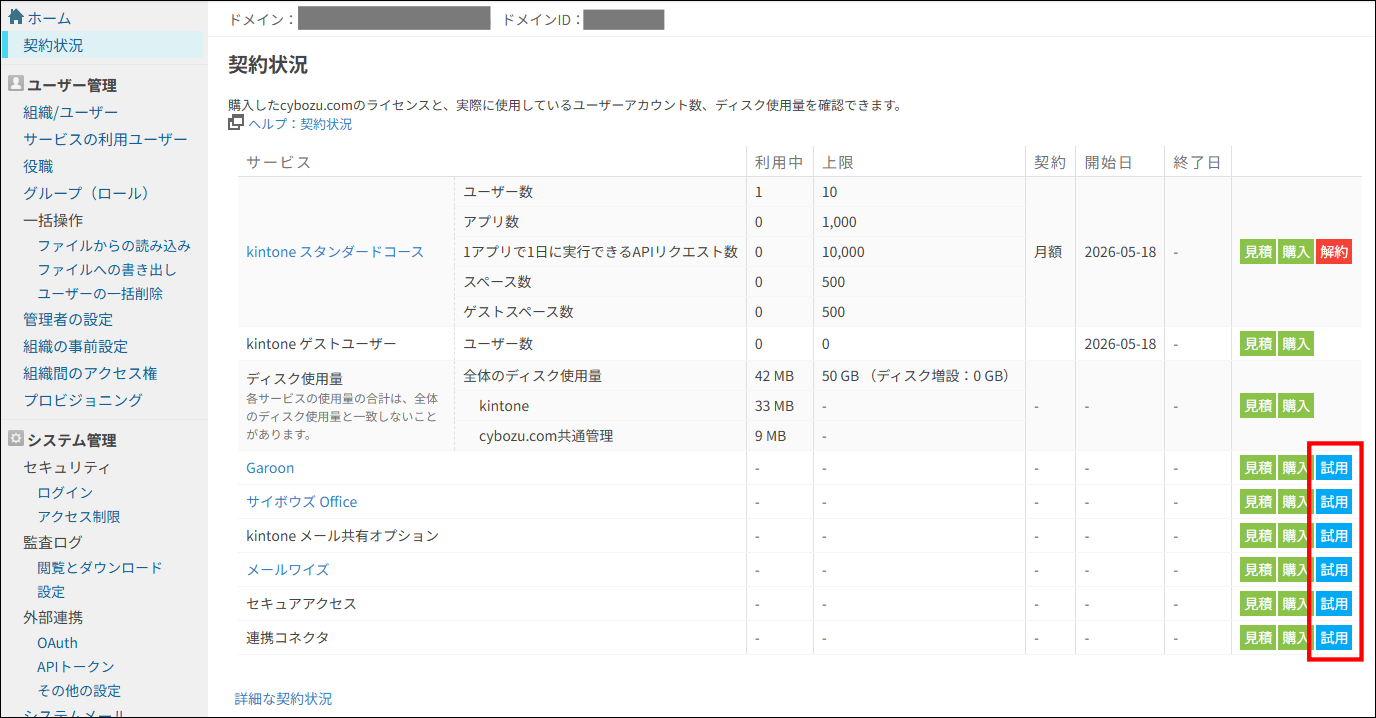This screenshot has width=1376, height=718.
Task: Click the 42 MB disk usage value
Action: click(775, 376)
